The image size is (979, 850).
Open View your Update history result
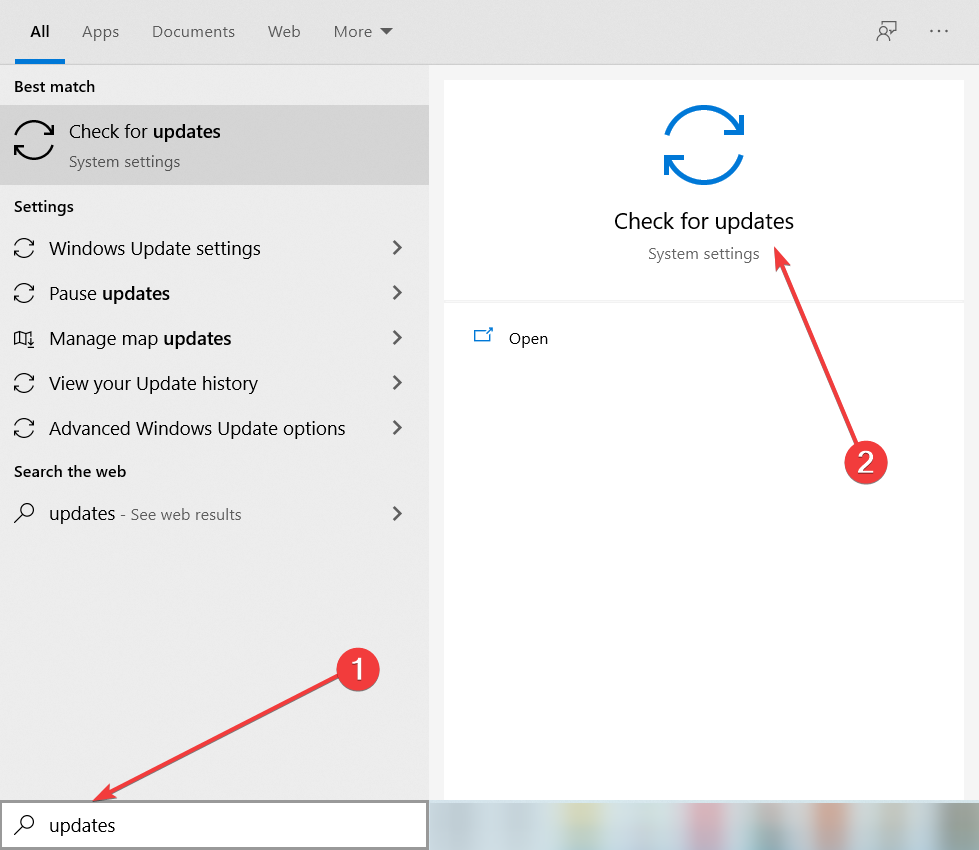[x=214, y=383]
